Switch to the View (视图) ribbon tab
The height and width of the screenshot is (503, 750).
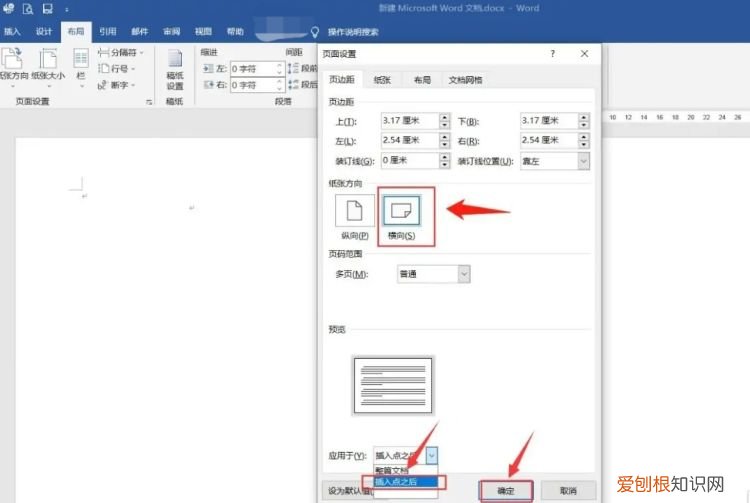coord(203,32)
